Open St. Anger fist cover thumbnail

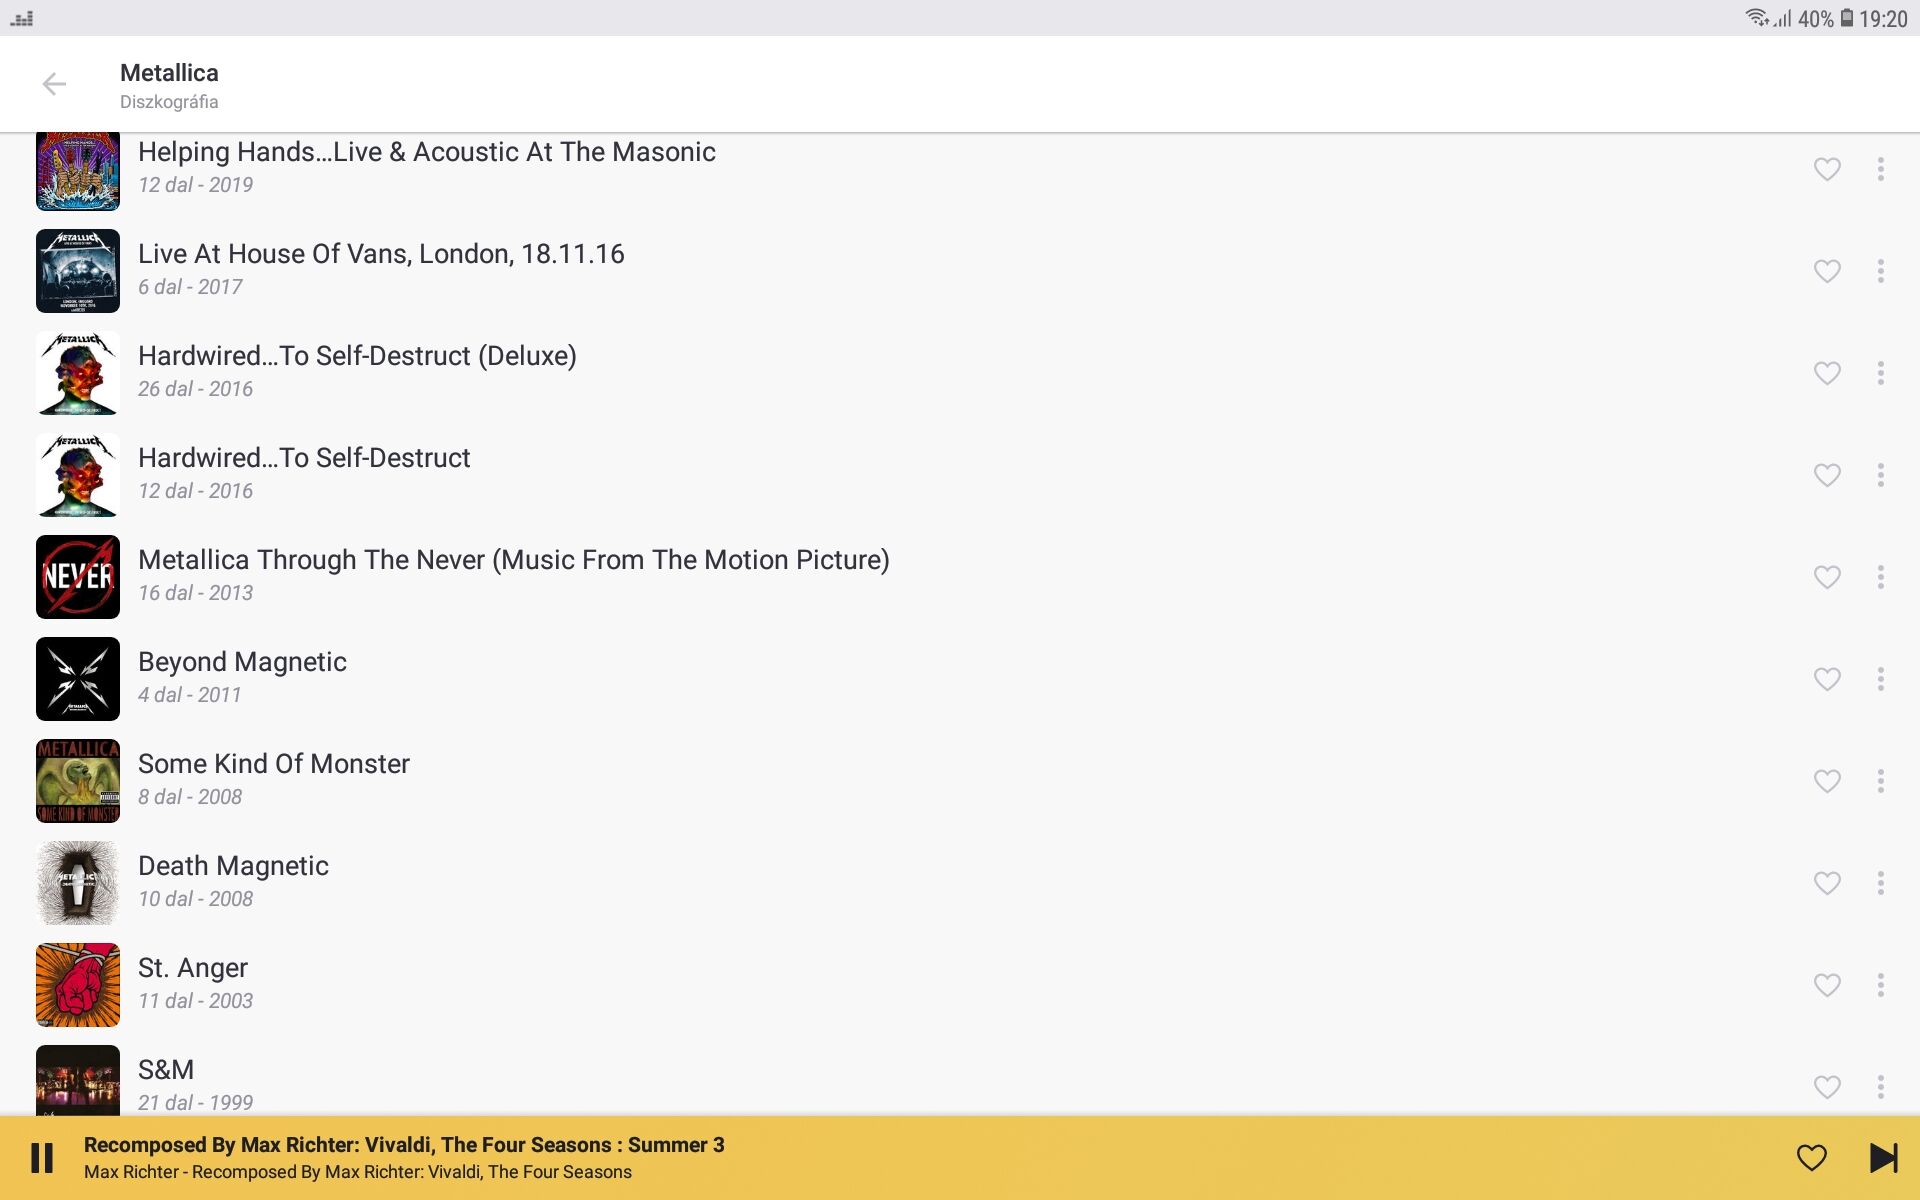(x=78, y=985)
